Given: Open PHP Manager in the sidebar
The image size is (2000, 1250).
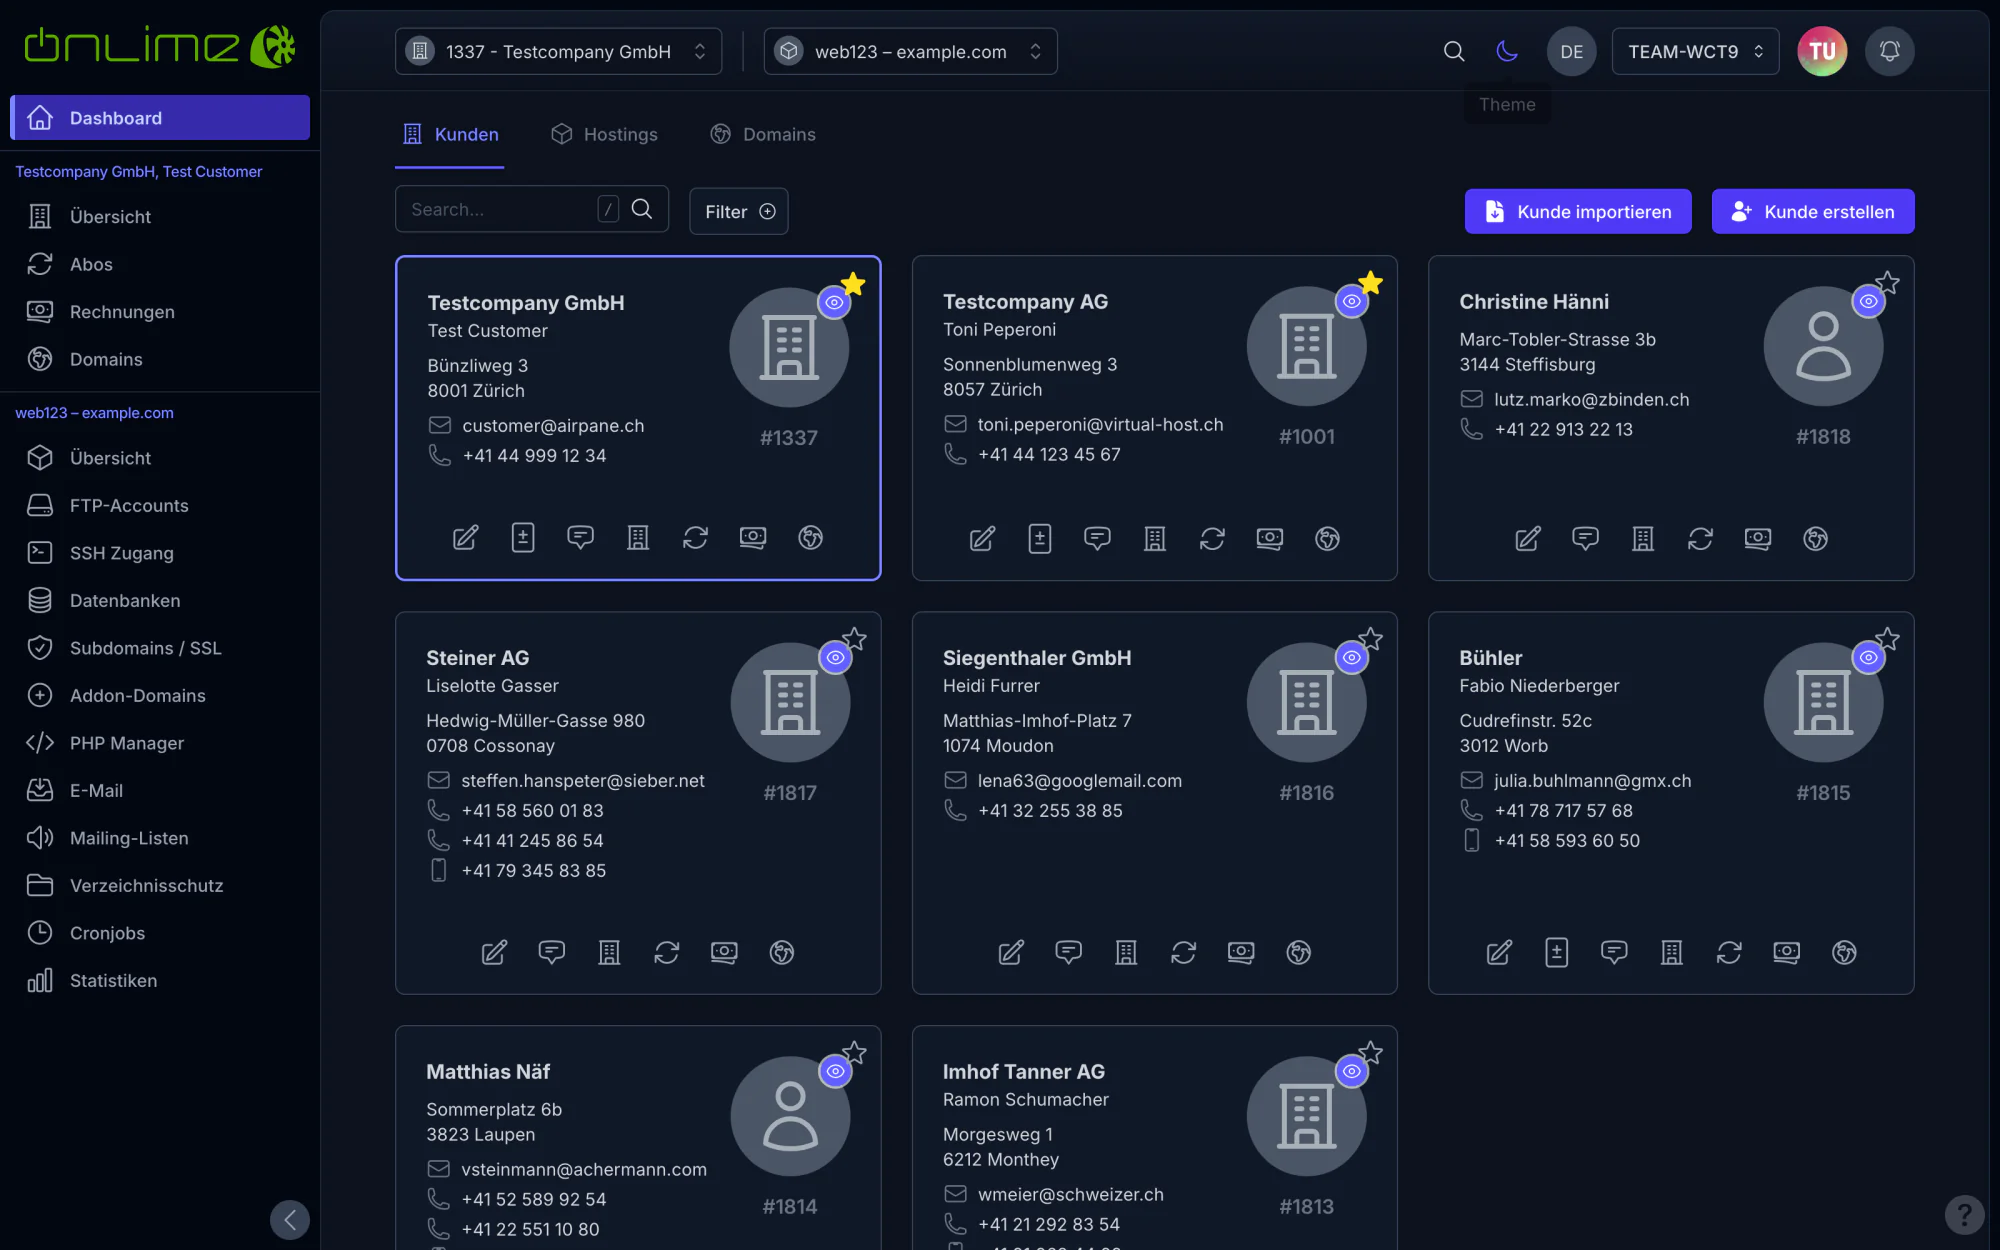Looking at the screenshot, I should pos(160,743).
